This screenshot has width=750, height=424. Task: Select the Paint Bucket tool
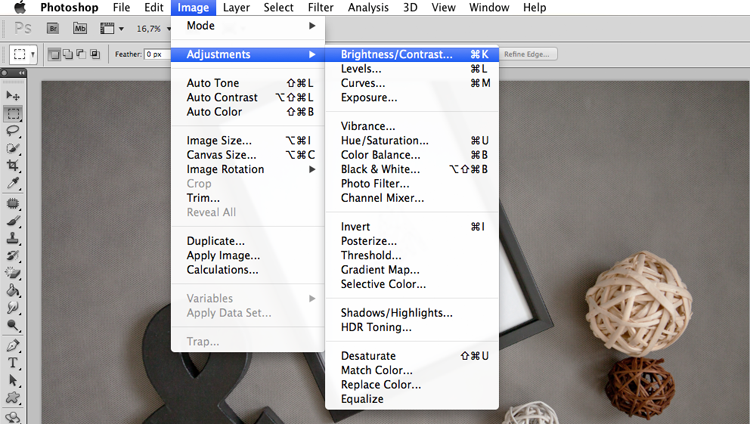click(13, 290)
